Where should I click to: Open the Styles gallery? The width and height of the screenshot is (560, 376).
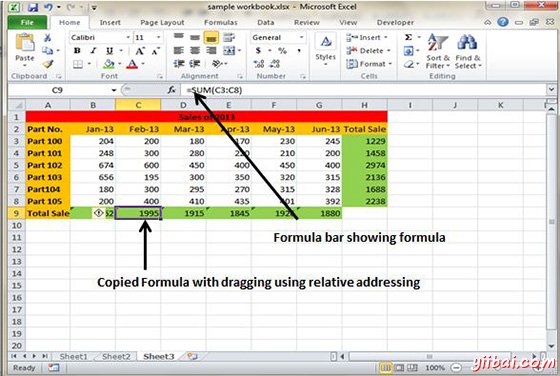(x=325, y=50)
